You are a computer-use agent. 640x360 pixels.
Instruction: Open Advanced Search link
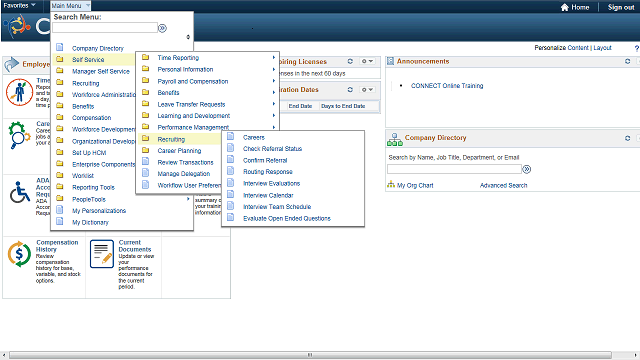click(x=503, y=185)
